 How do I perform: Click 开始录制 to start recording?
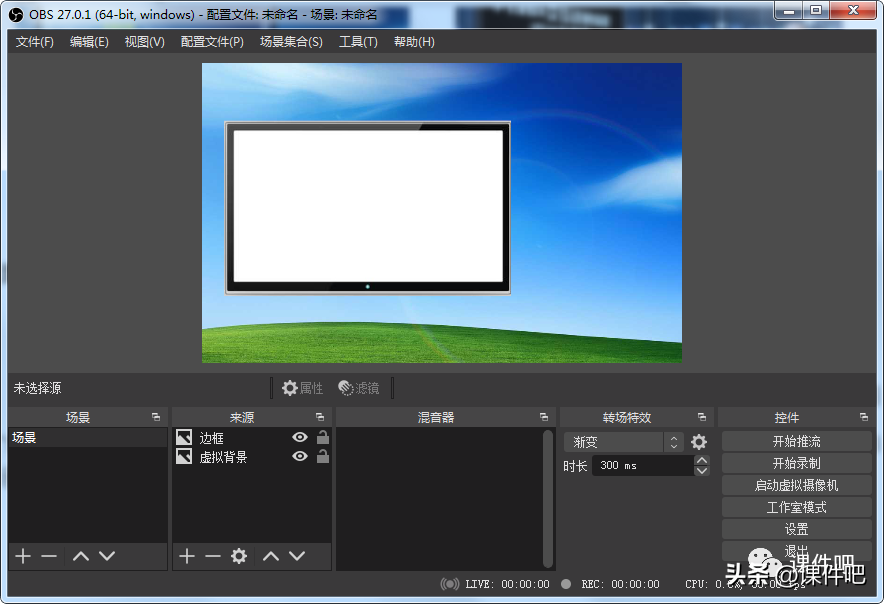click(x=797, y=463)
